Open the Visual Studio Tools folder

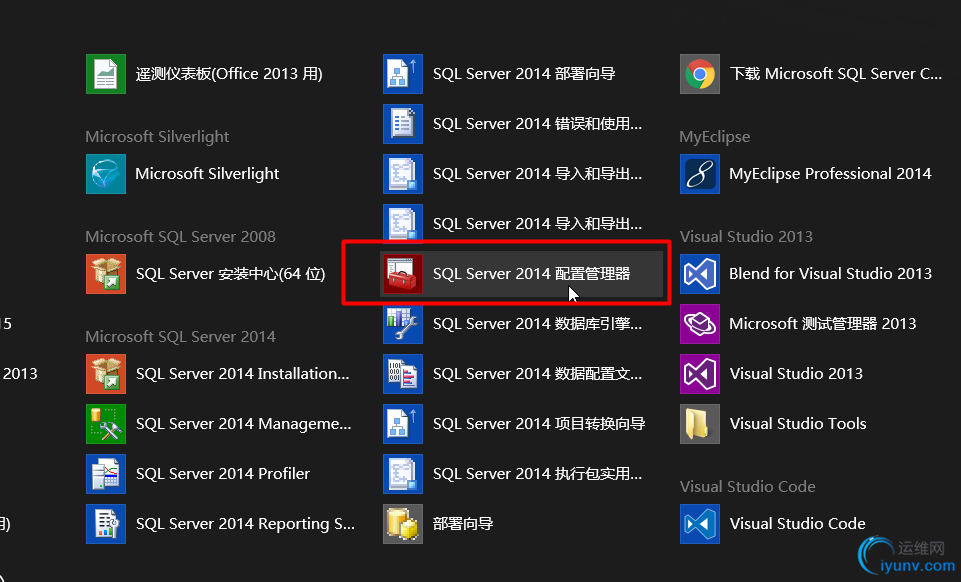pyautogui.click(x=774, y=424)
